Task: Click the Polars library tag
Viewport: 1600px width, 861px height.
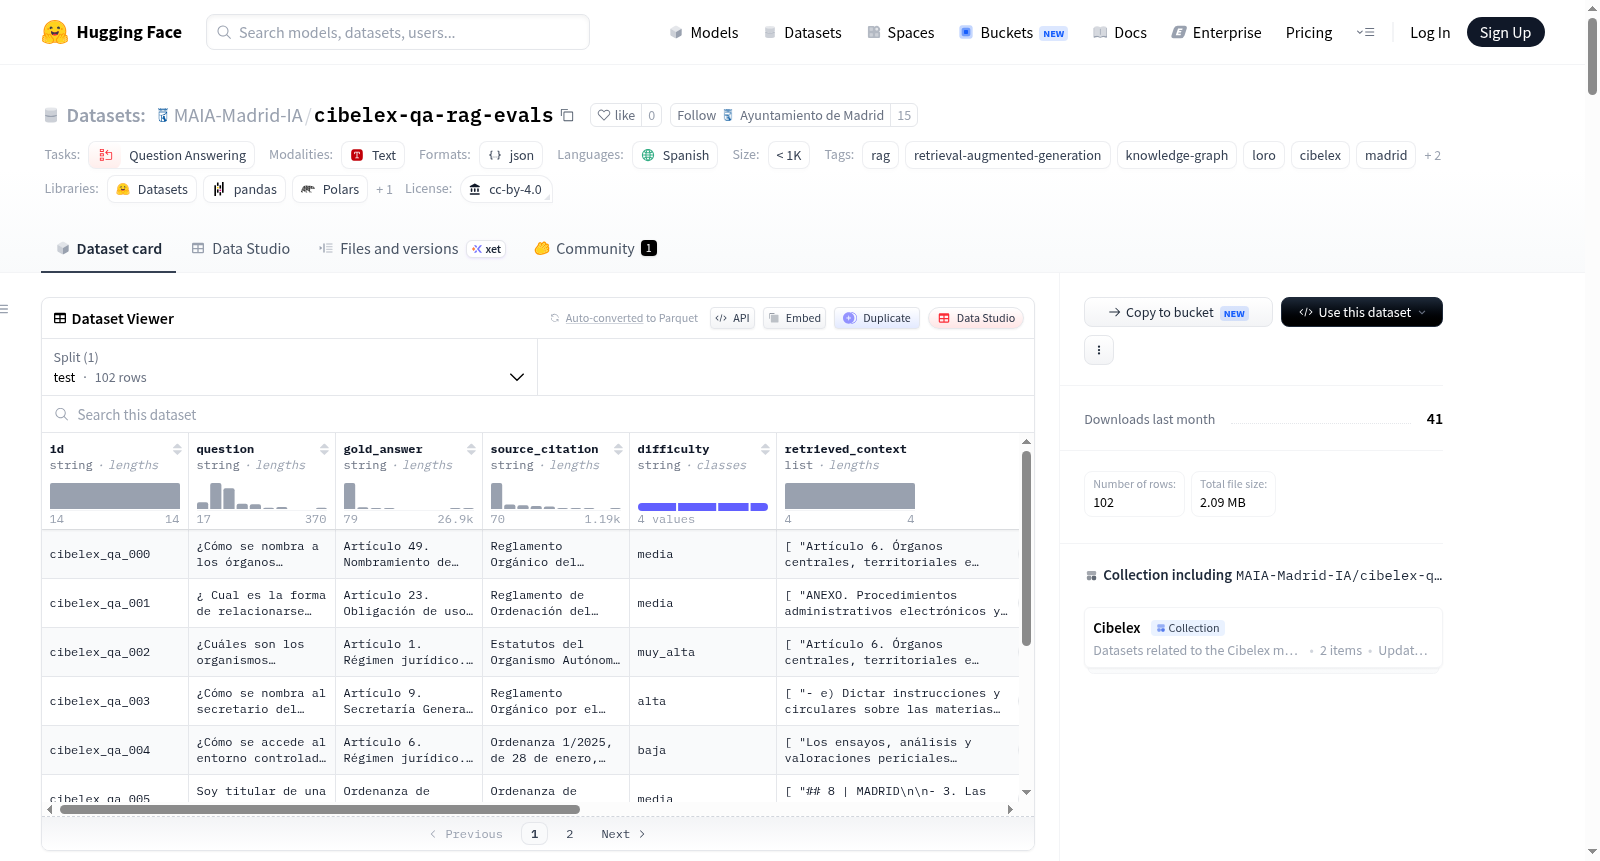Action: (330, 189)
